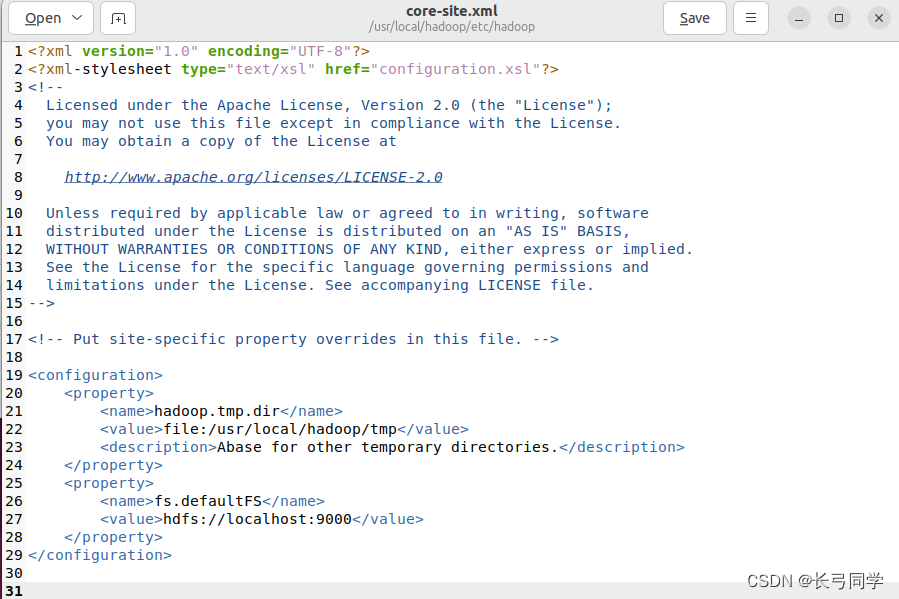Click closing </configuration> tag on line 29
The image size is (899, 599).
tap(100, 555)
